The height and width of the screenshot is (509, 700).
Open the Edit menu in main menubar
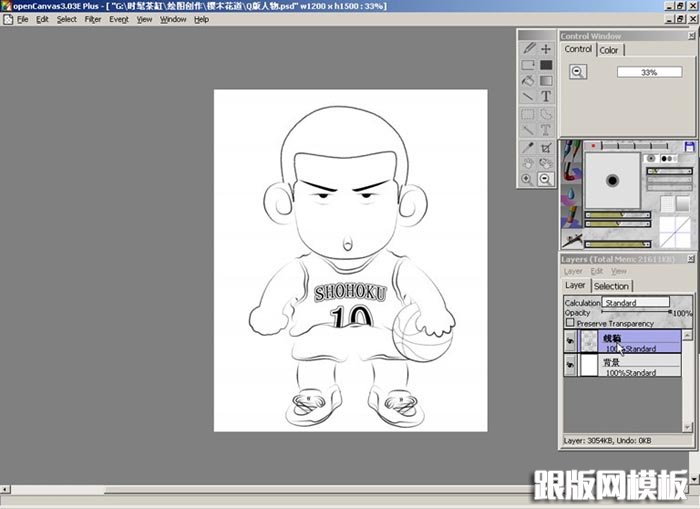[x=42, y=20]
